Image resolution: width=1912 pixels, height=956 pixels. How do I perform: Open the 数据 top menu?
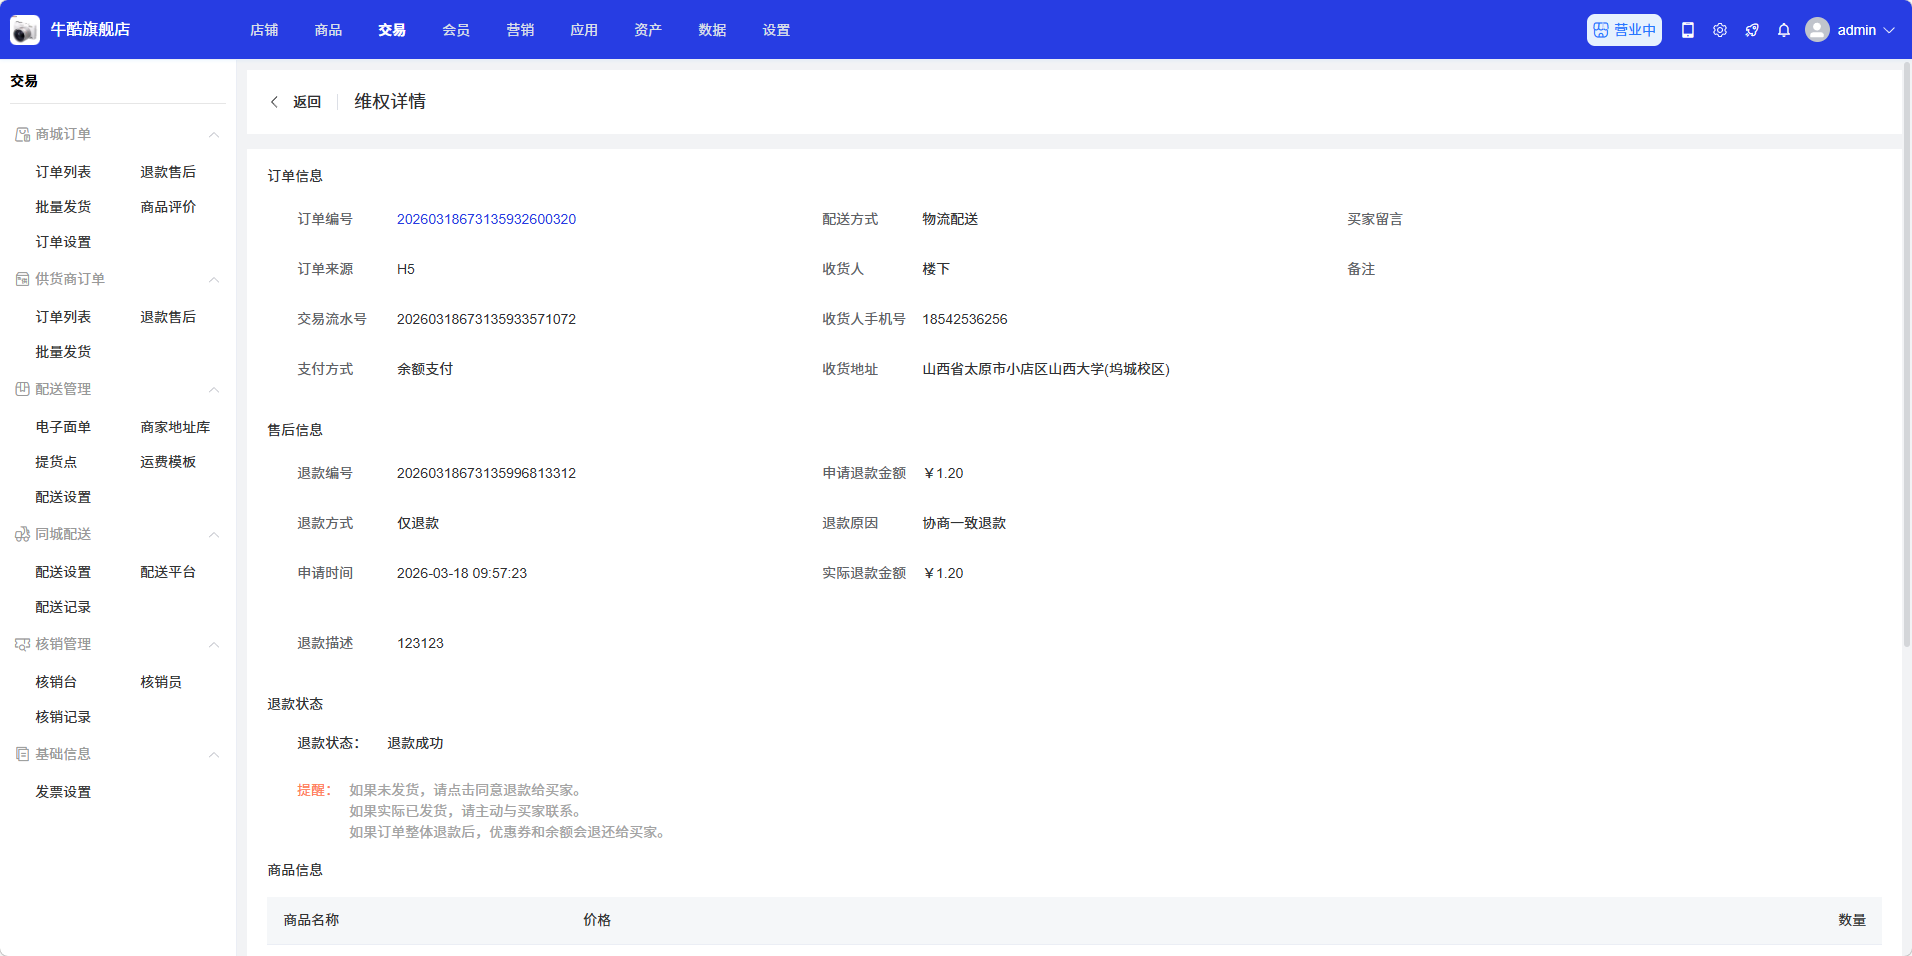[x=712, y=30]
